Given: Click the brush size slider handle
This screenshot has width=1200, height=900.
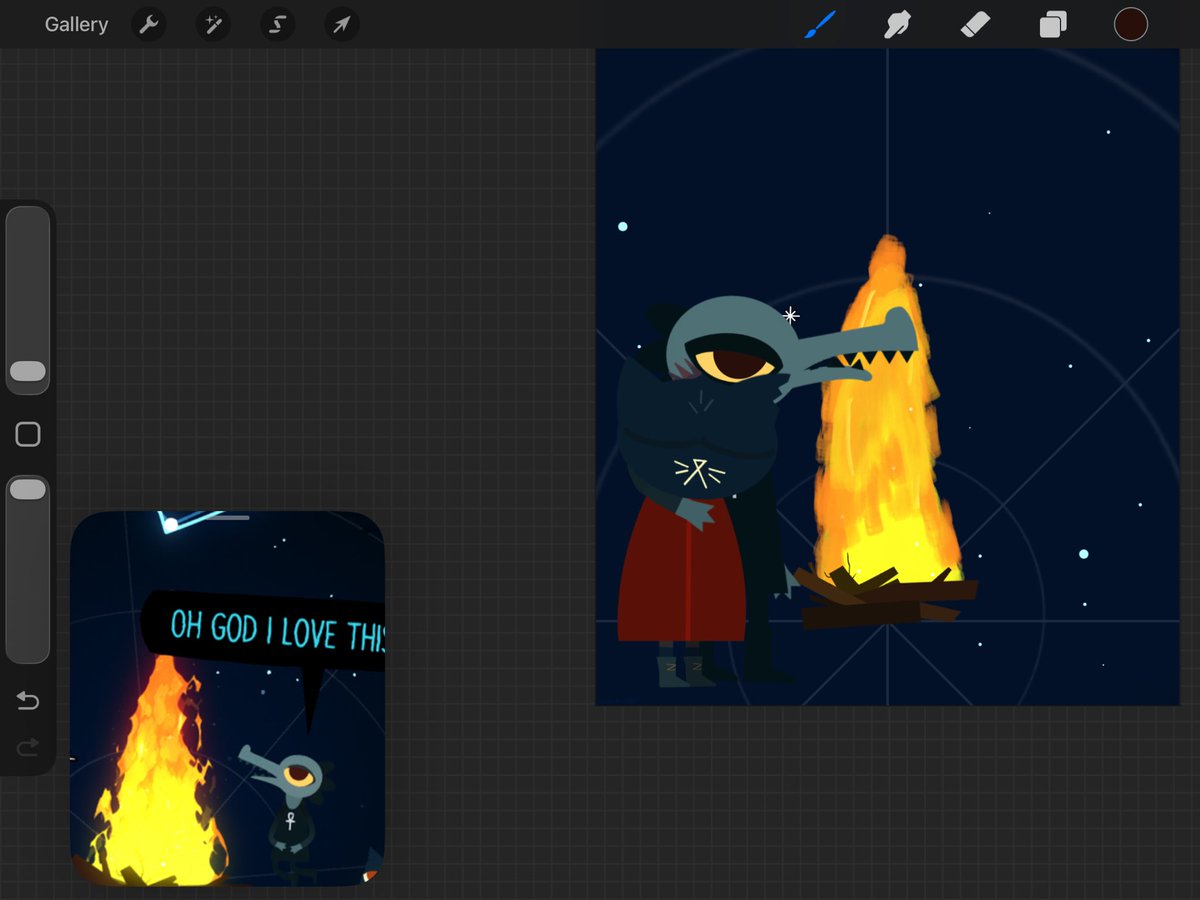Looking at the screenshot, I should point(28,372).
